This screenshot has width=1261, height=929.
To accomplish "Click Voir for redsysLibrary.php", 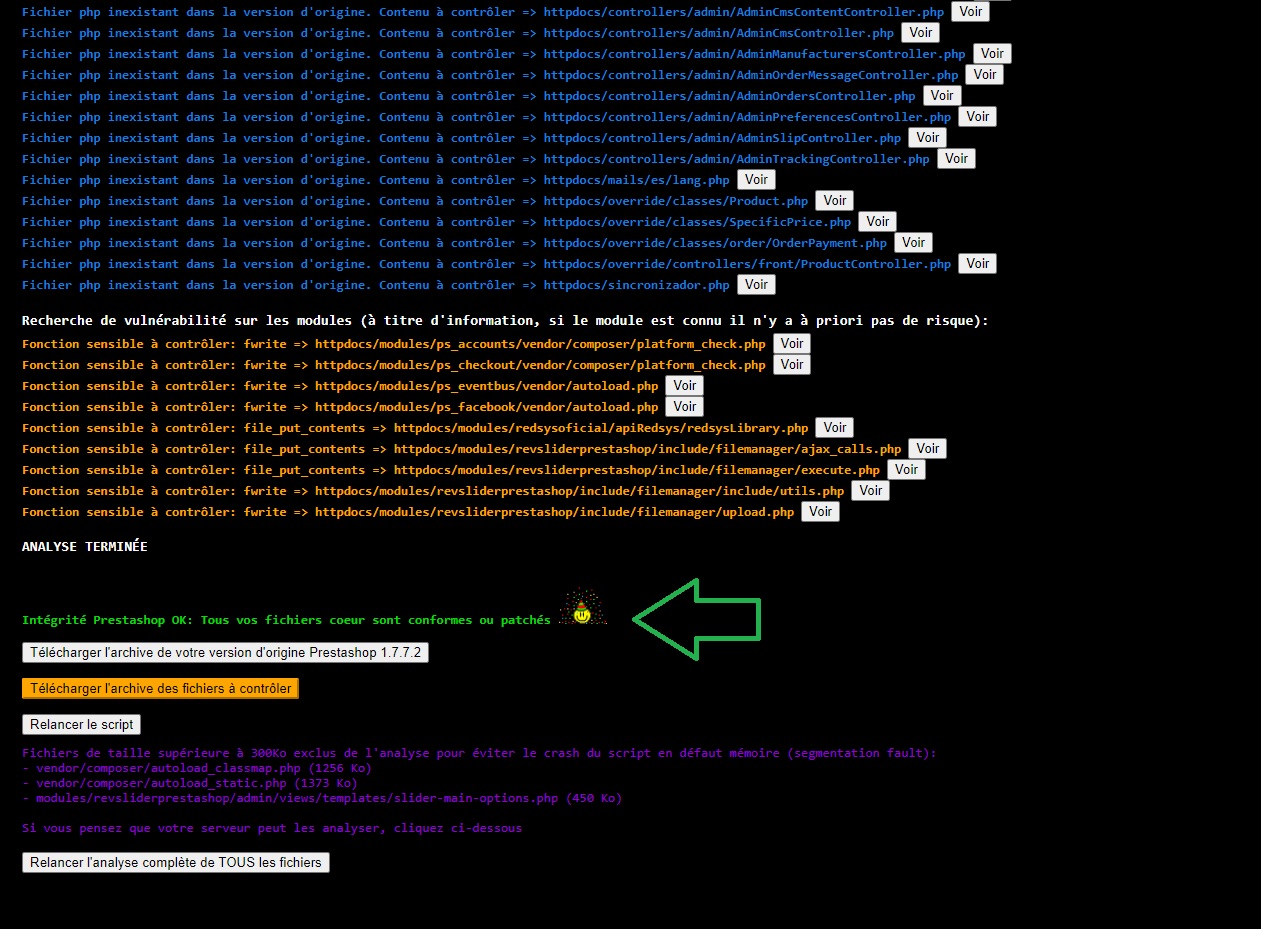I will (835, 428).
